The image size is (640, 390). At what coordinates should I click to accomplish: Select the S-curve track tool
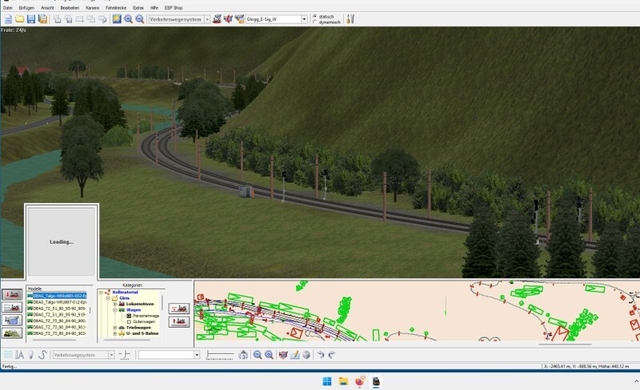pyautogui.click(x=42, y=355)
